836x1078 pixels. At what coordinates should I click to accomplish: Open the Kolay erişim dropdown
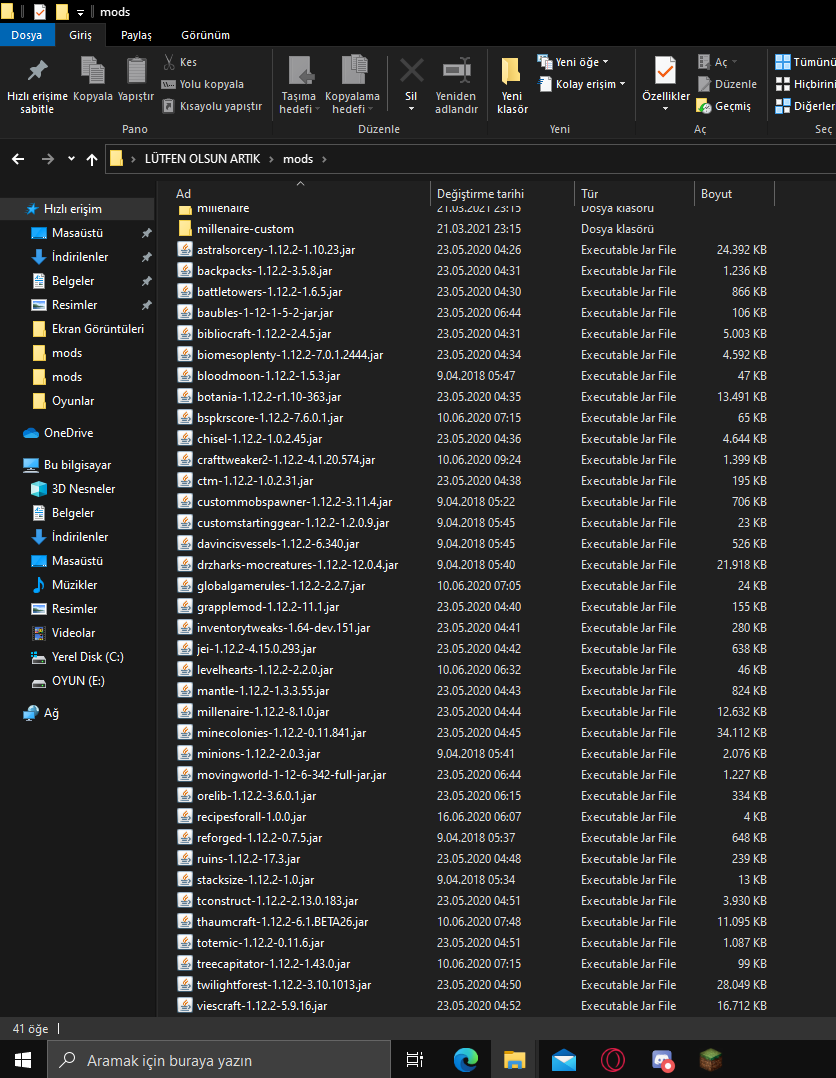(582, 84)
